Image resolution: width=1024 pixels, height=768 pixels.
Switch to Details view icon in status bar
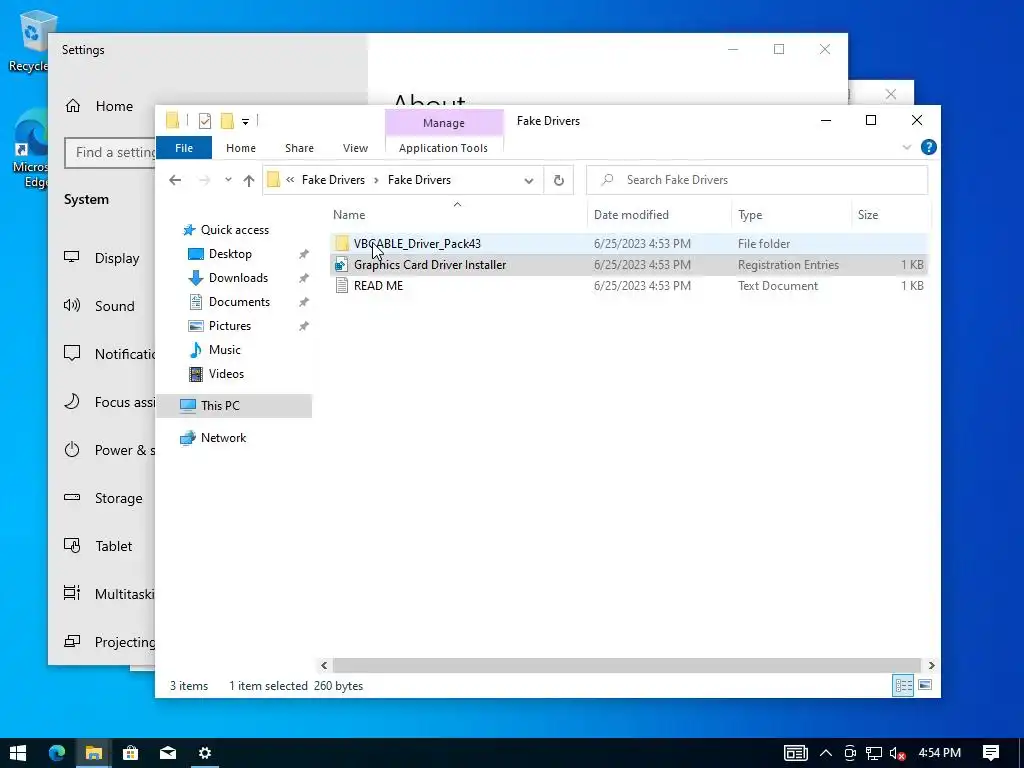point(903,685)
